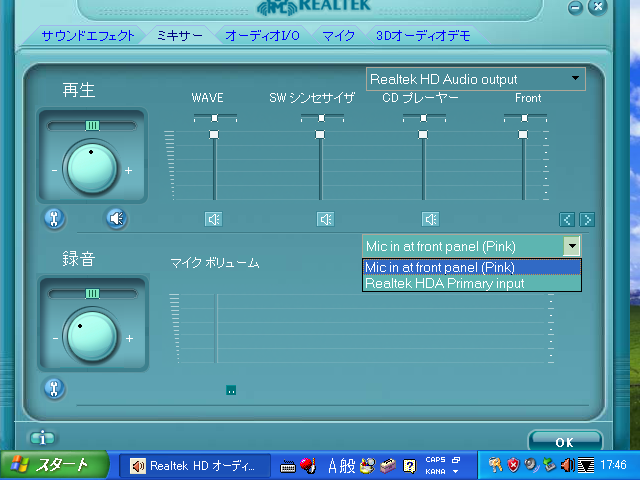This screenshot has height=480, width=640.
Task: Click the system clock 17:46
Action: [x=613, y=465]
